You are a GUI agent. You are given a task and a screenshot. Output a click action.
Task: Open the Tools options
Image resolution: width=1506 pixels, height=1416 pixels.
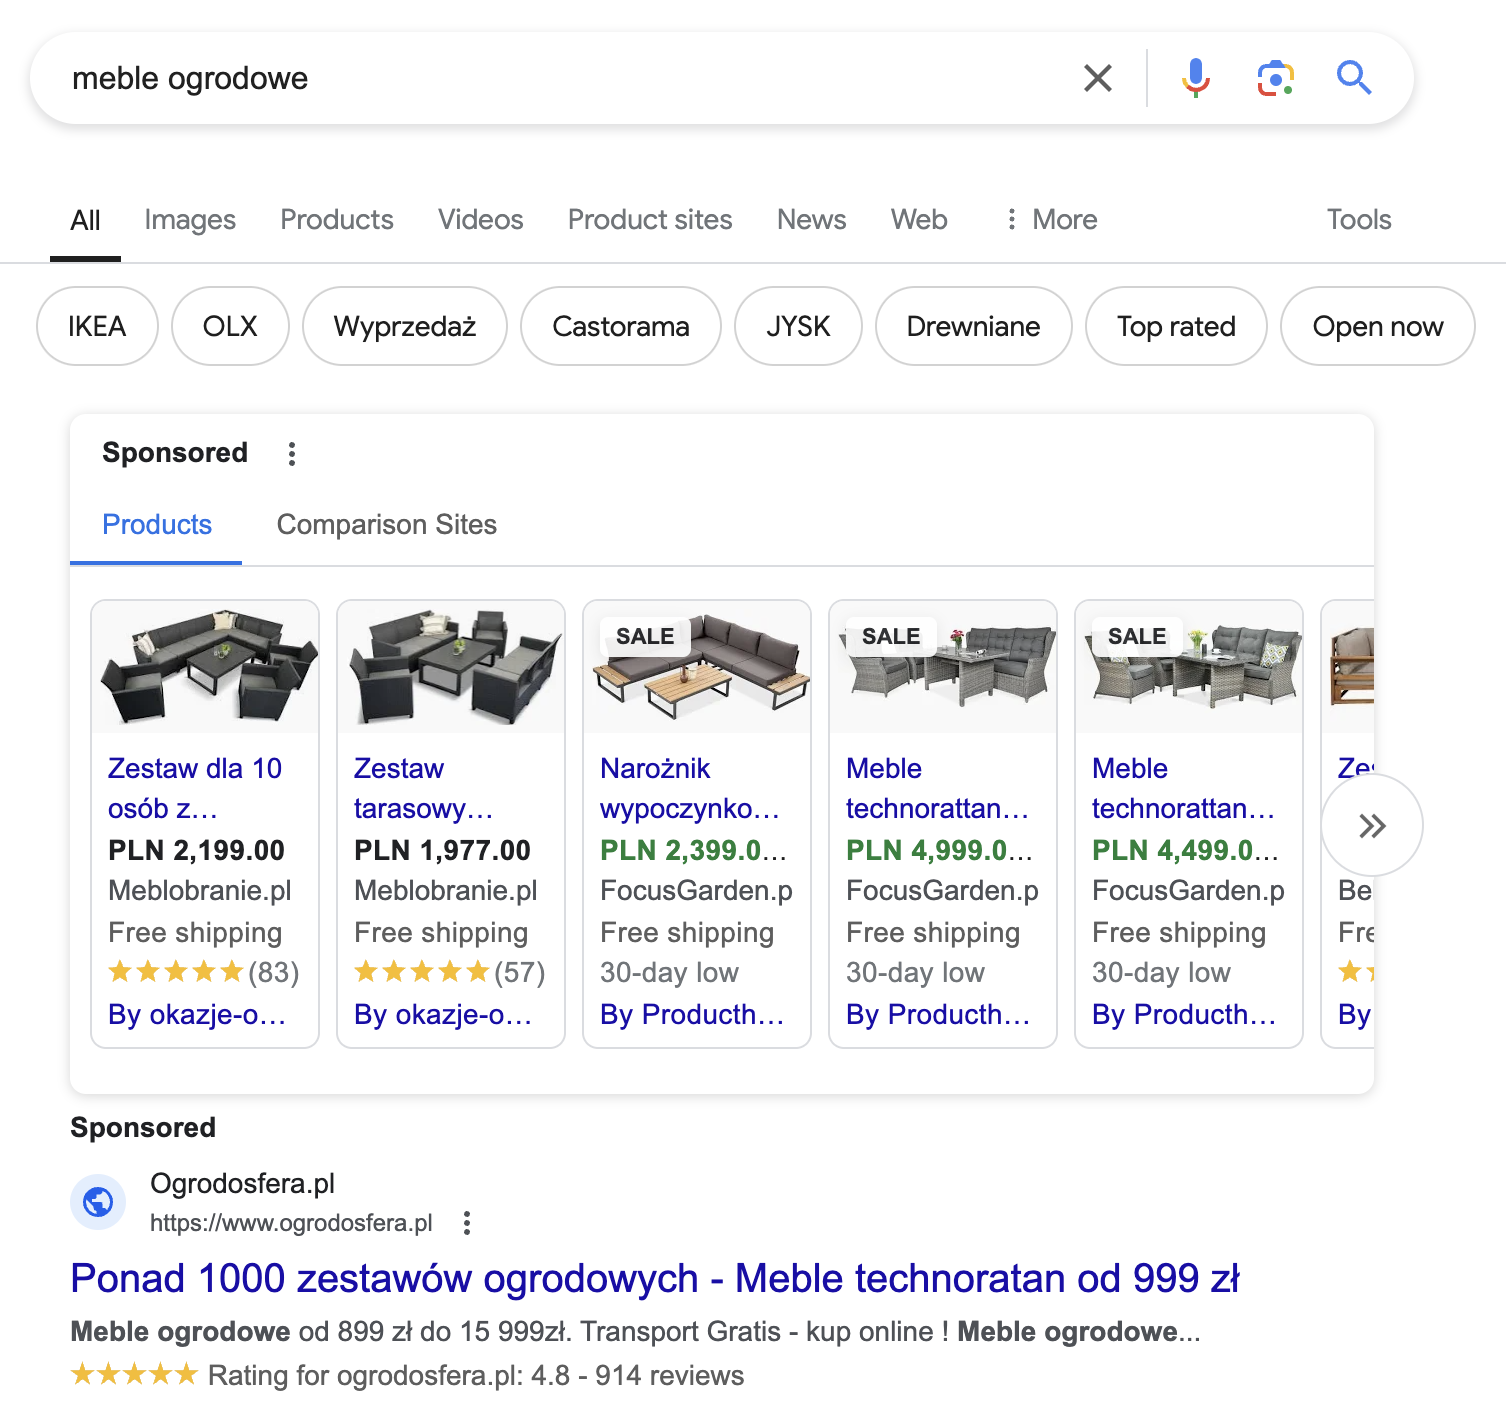pos(1359,220)
